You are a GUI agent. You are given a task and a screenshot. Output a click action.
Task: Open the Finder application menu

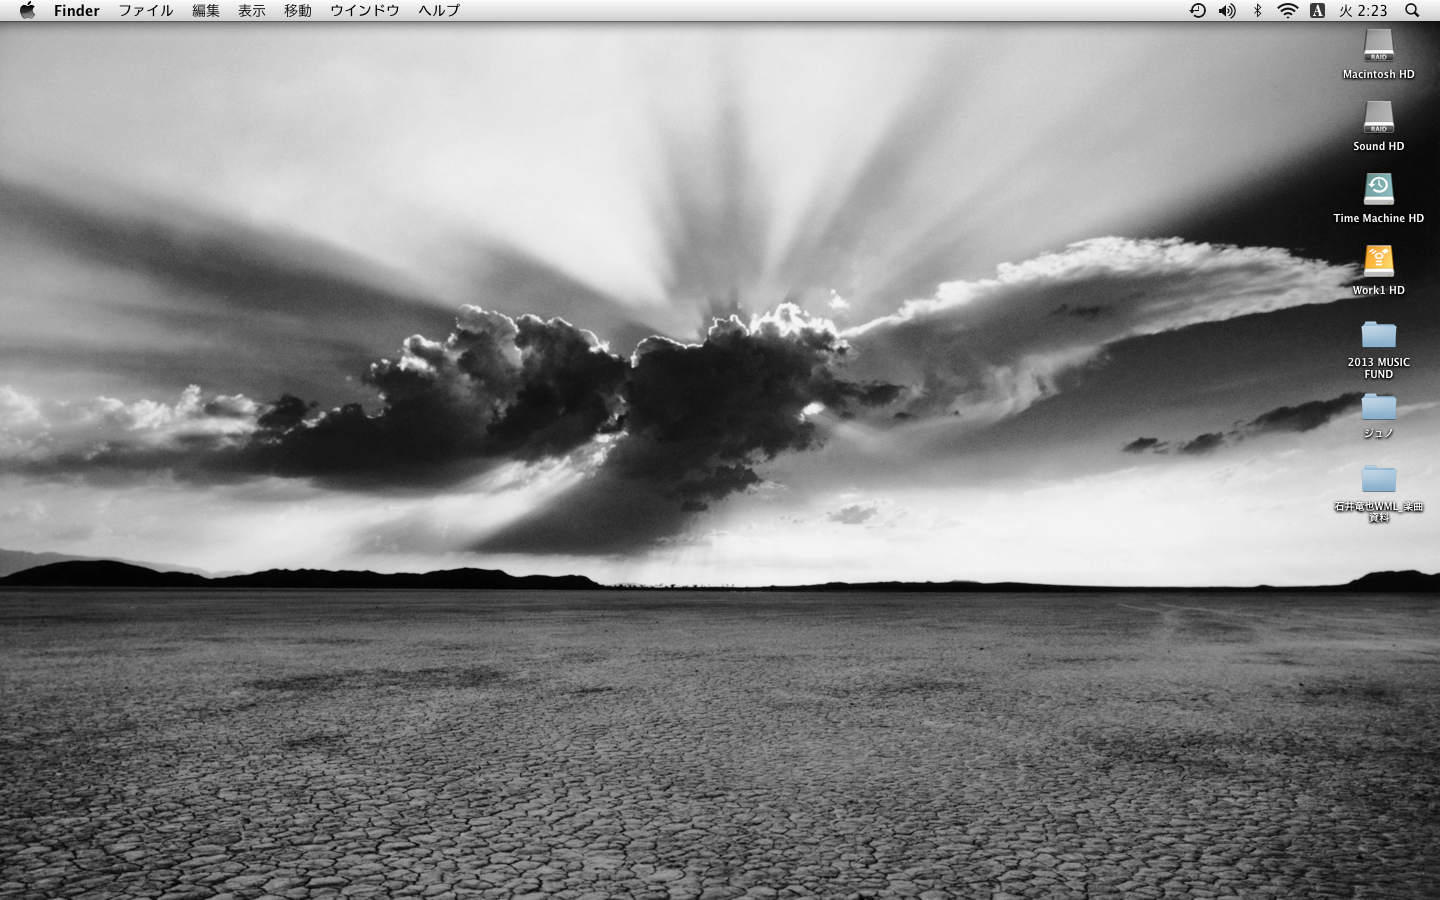coord(77,10)
